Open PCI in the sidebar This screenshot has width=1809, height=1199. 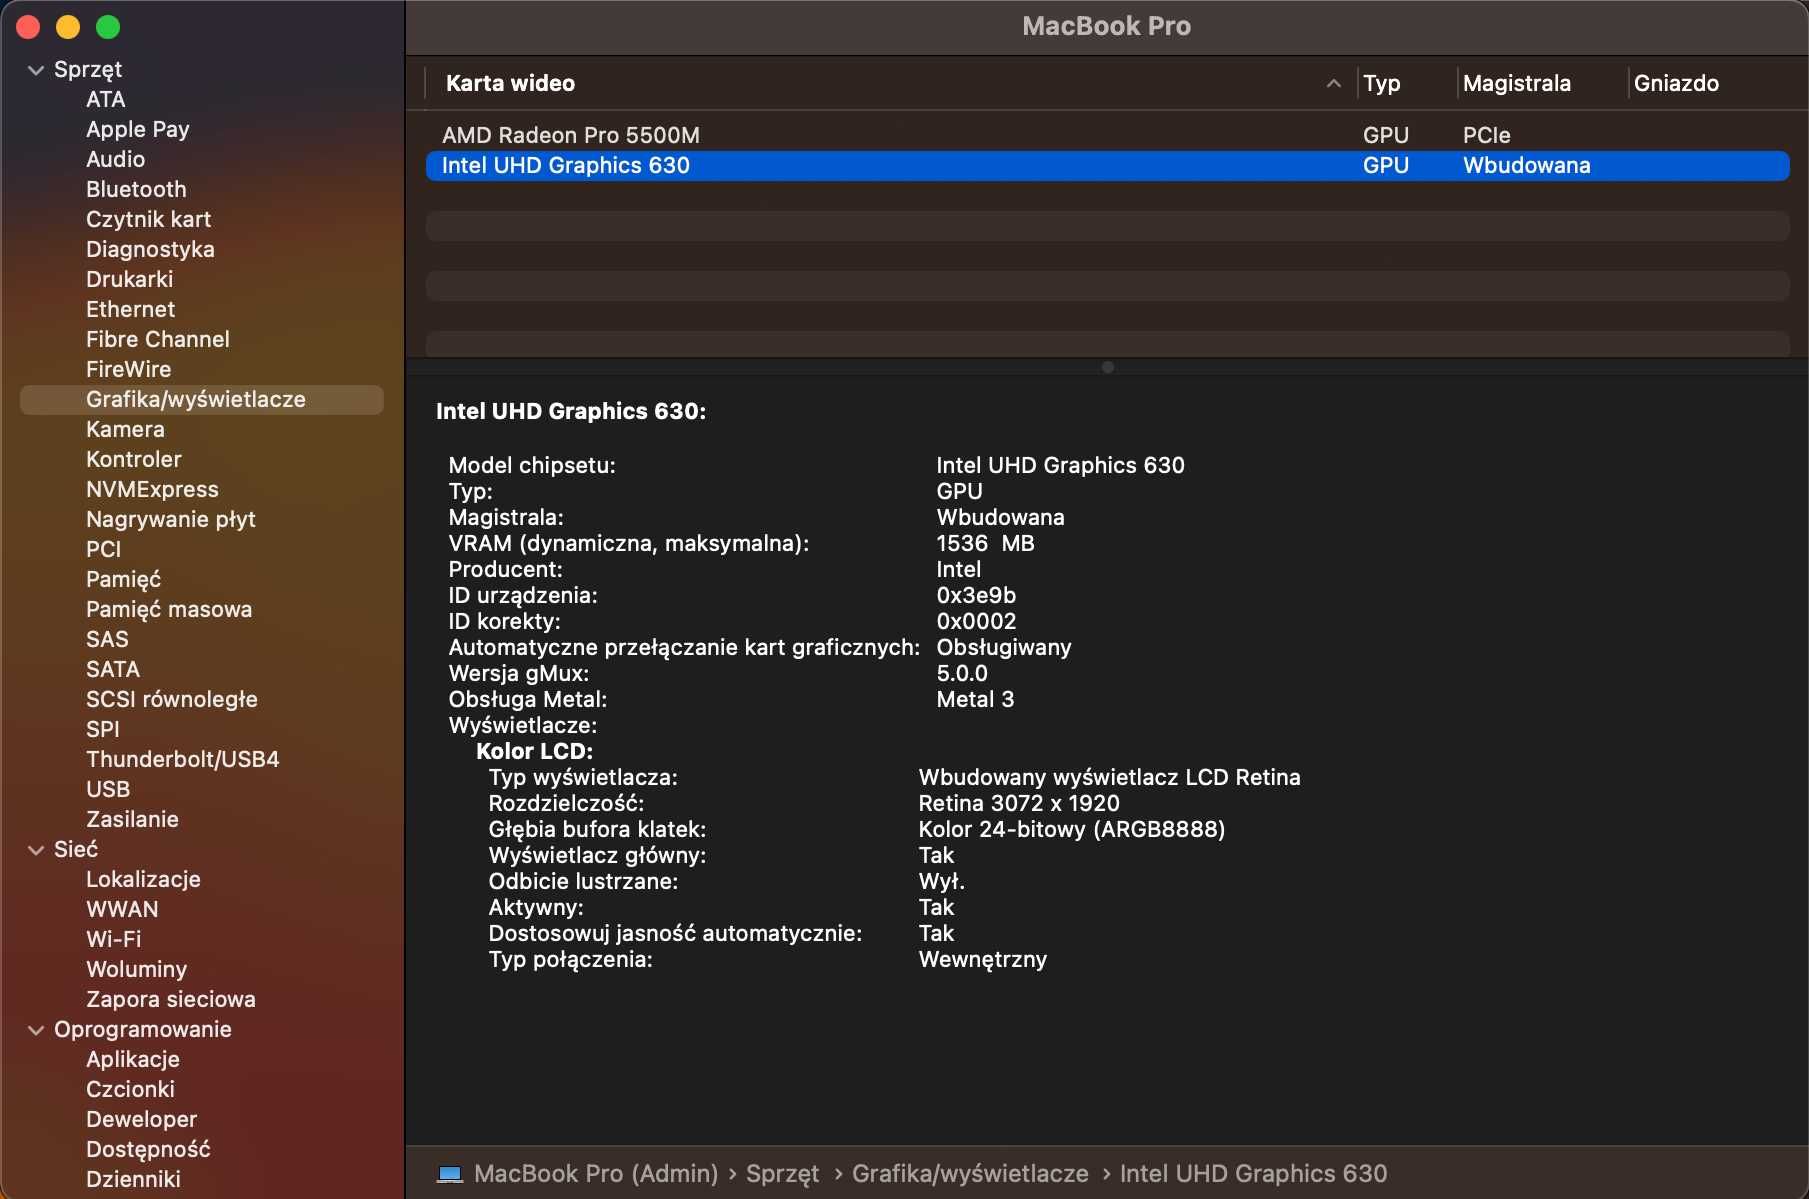click(x=103, y=550)
